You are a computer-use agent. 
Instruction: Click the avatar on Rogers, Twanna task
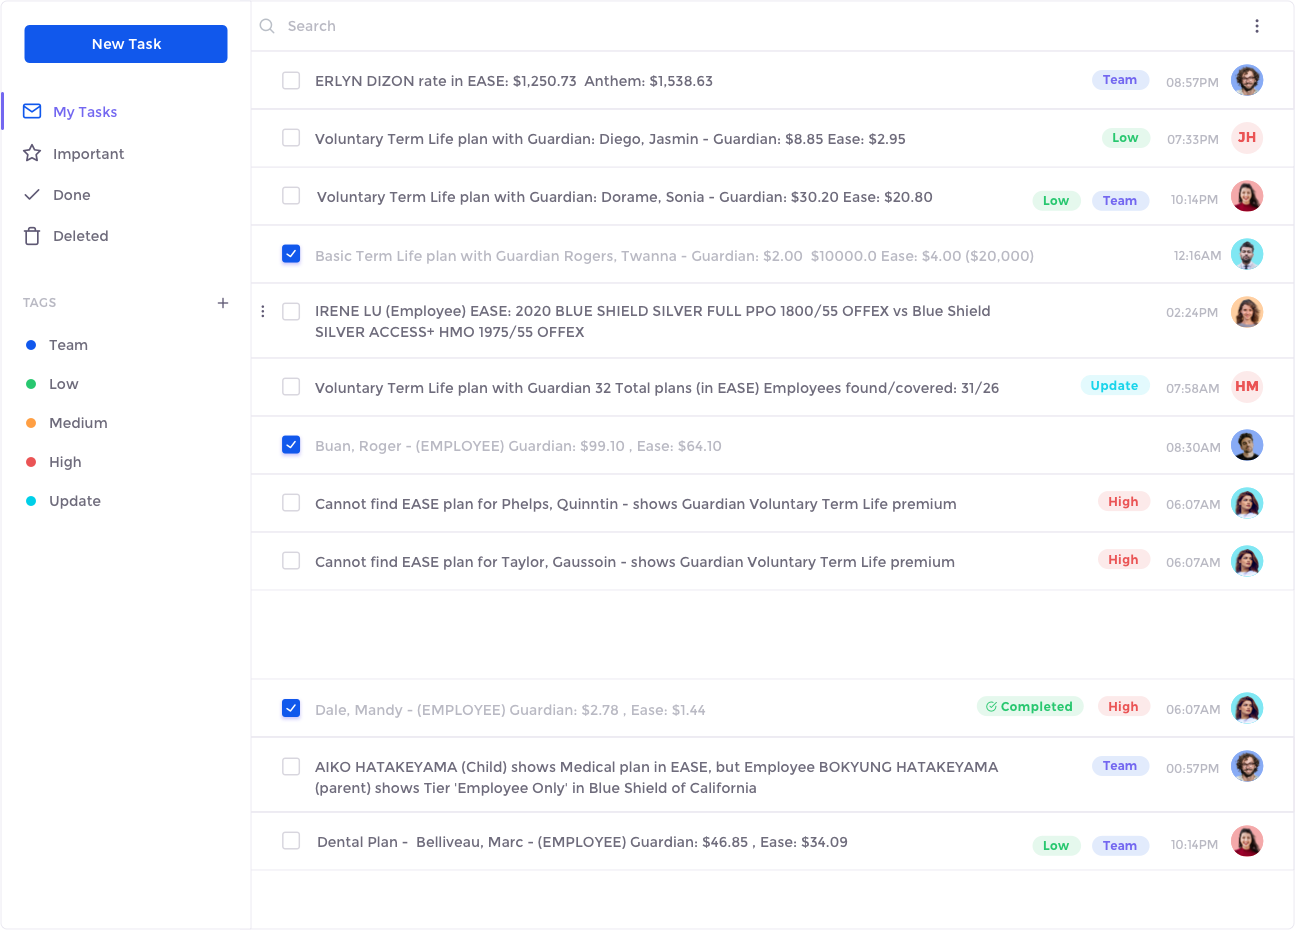pyautogui.click(x=1247, y=254)
